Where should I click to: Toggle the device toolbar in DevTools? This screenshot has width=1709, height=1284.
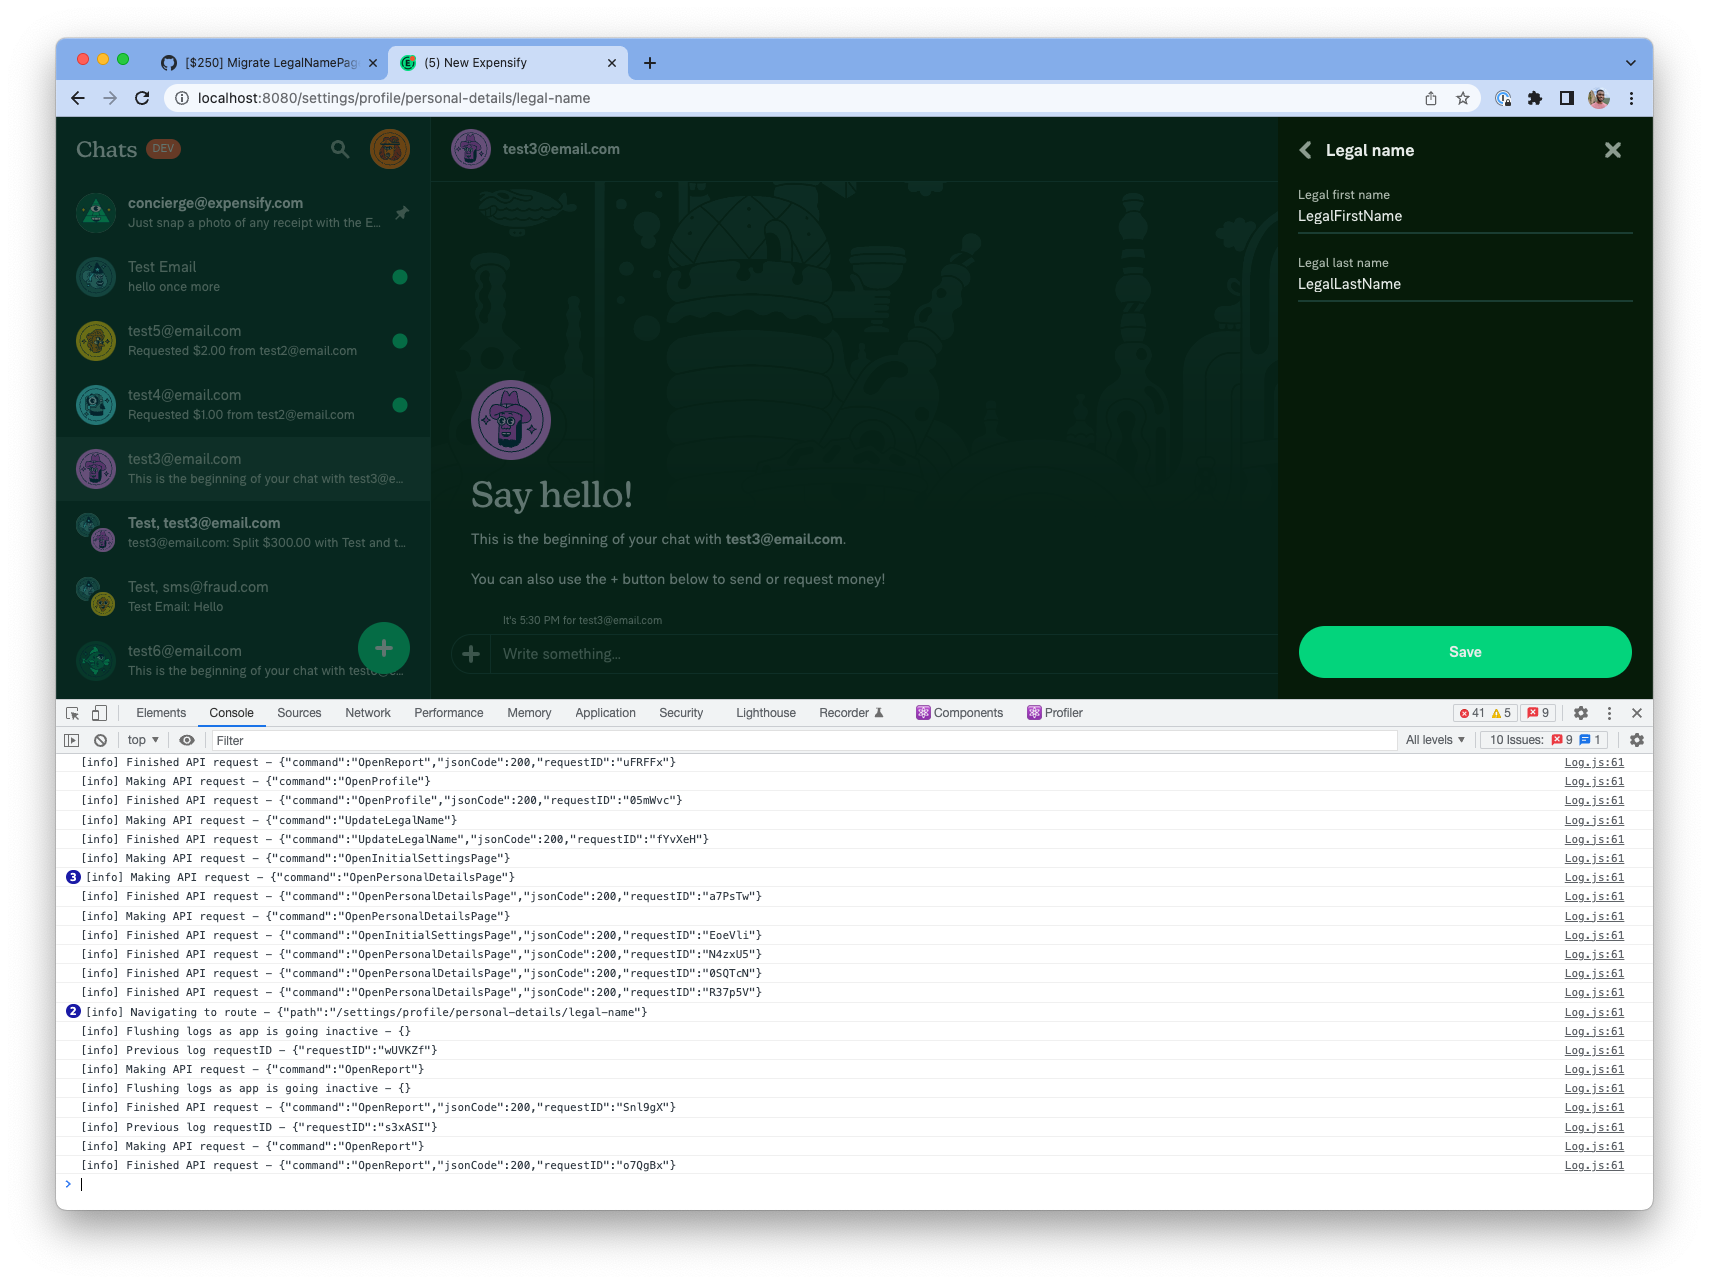[98, 713]
